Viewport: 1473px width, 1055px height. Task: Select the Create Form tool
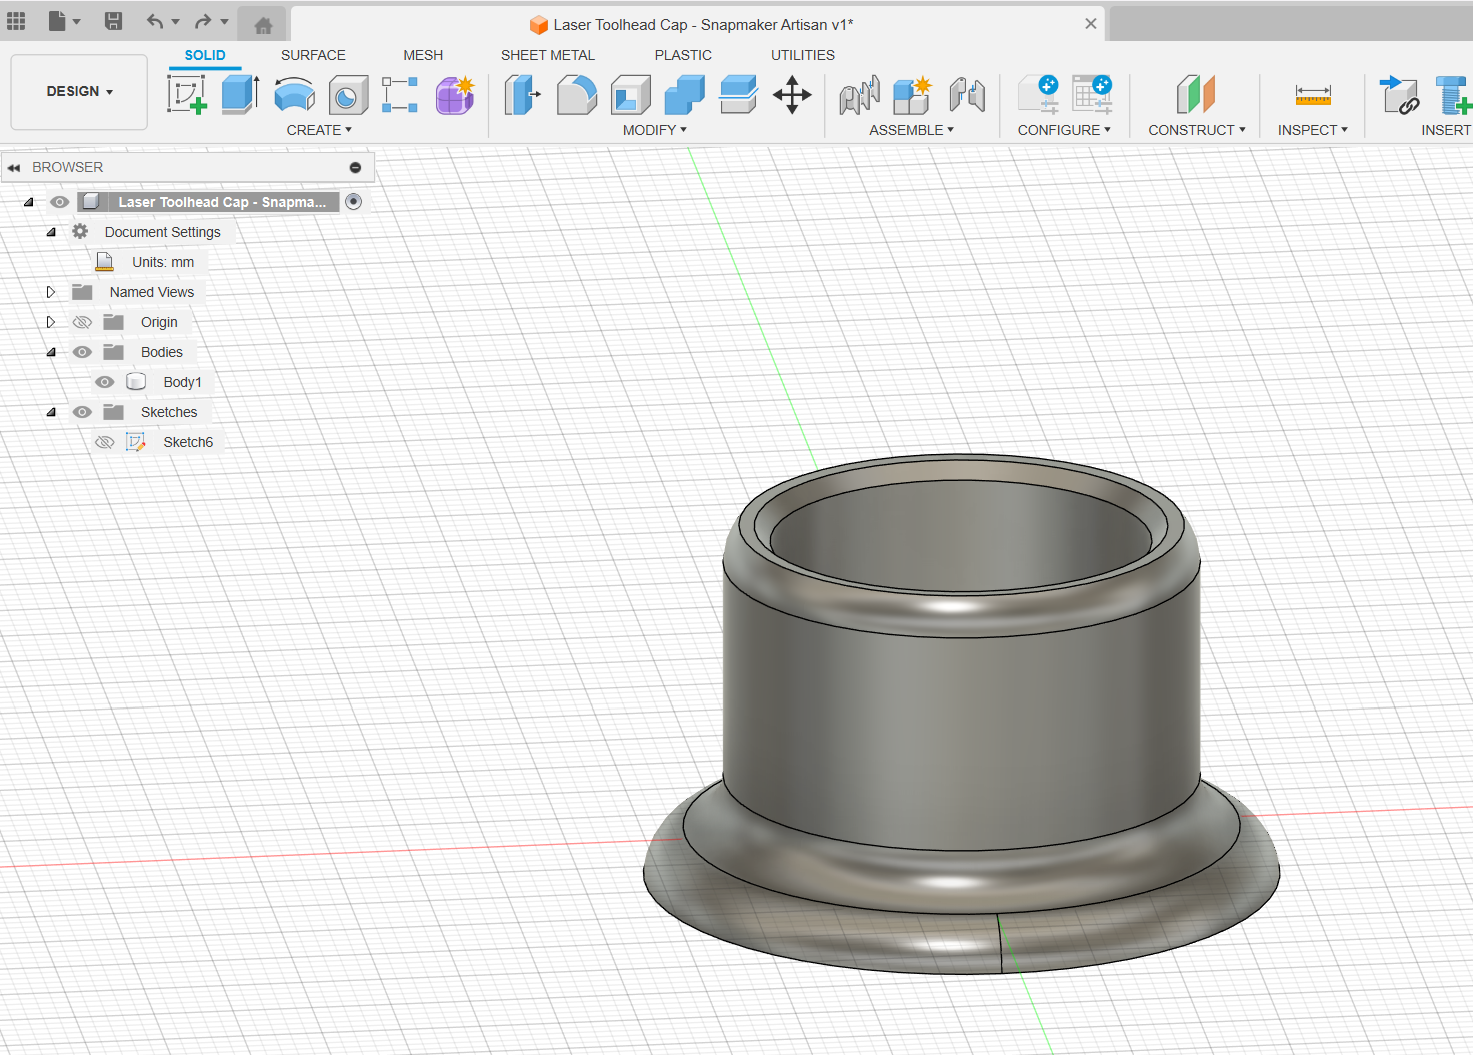pos(455,95)
